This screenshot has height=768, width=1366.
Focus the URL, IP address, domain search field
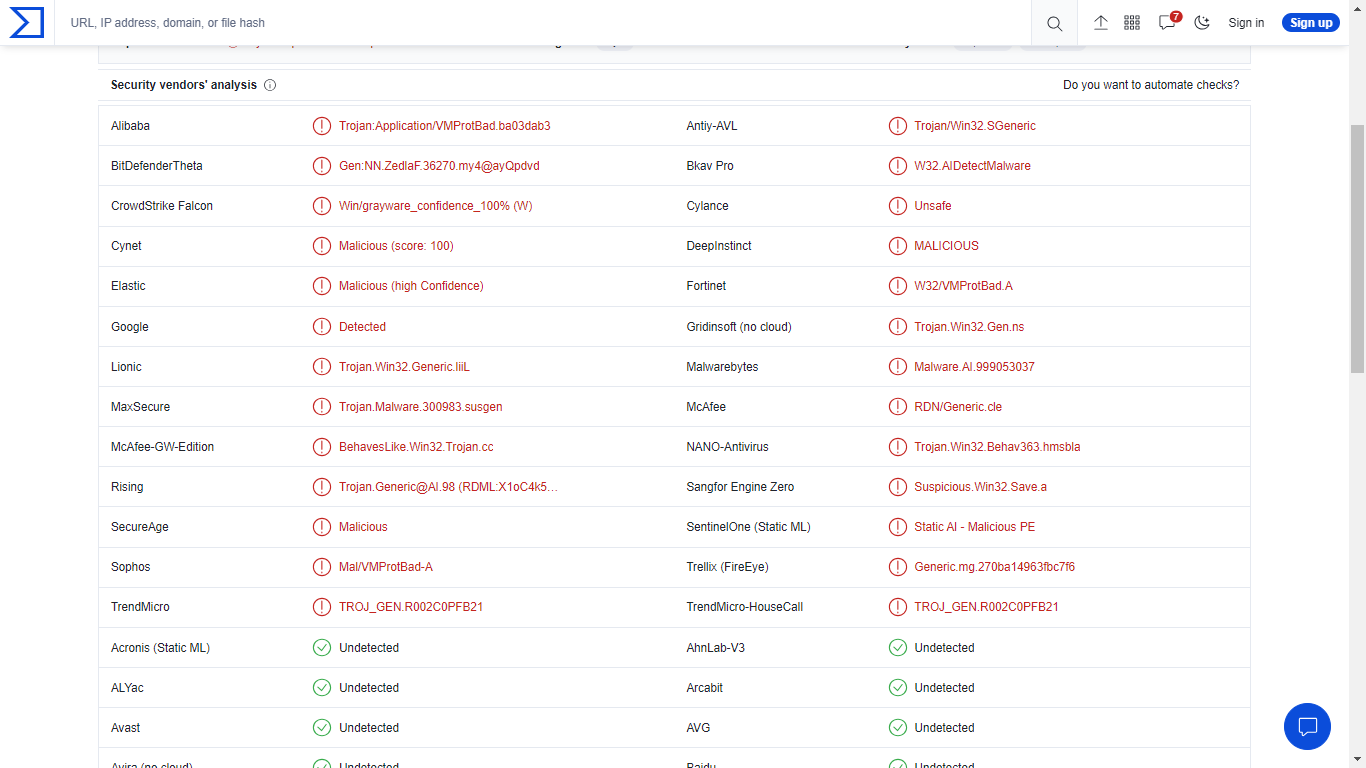(540, 23)
